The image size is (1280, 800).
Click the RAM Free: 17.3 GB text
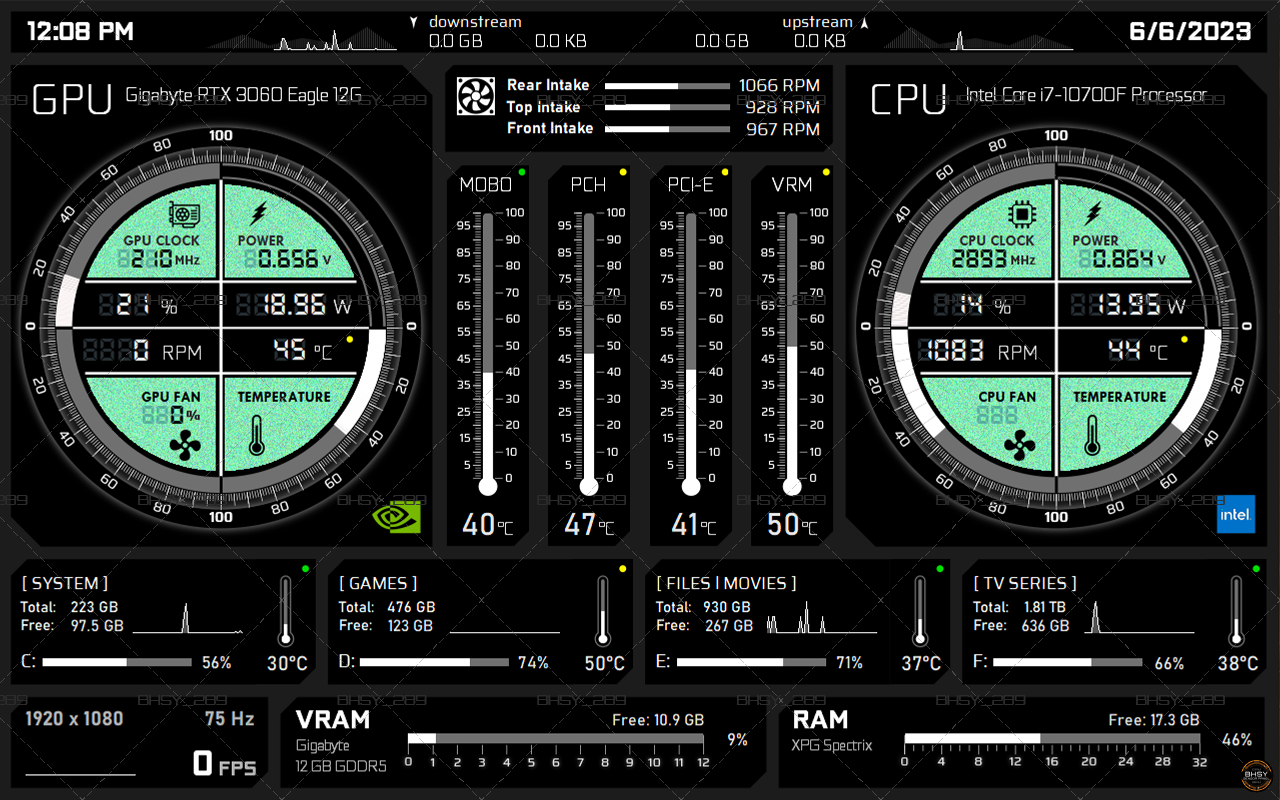(x=1154, y=720)
